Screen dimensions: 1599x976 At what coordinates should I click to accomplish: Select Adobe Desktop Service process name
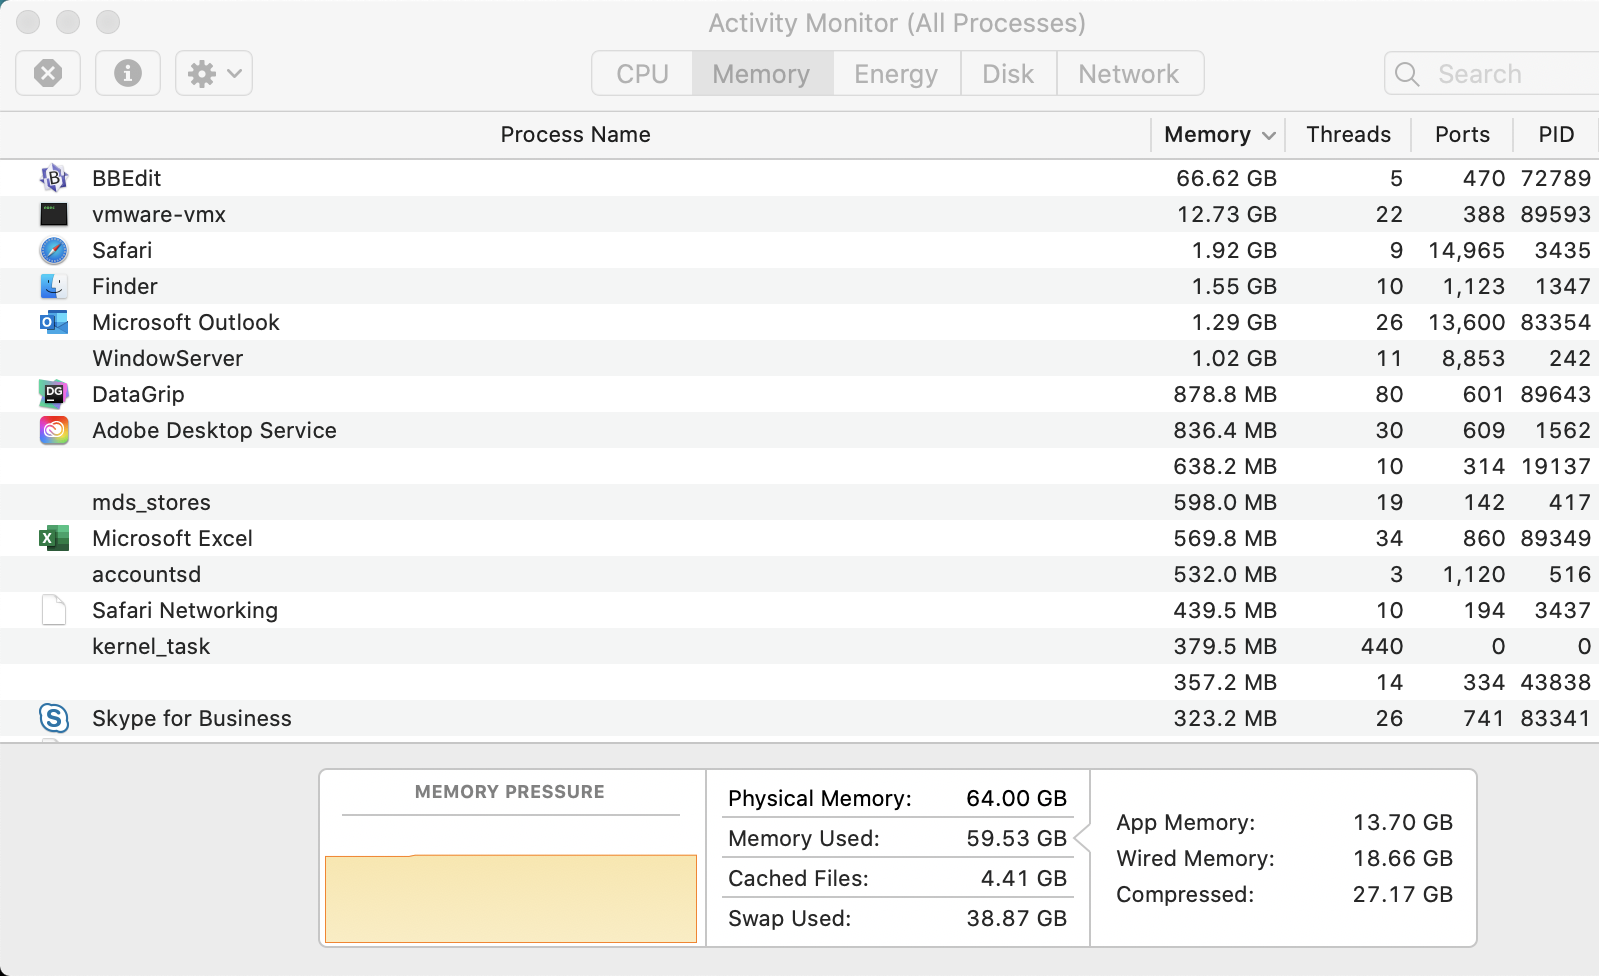click(x=214, y=430)
